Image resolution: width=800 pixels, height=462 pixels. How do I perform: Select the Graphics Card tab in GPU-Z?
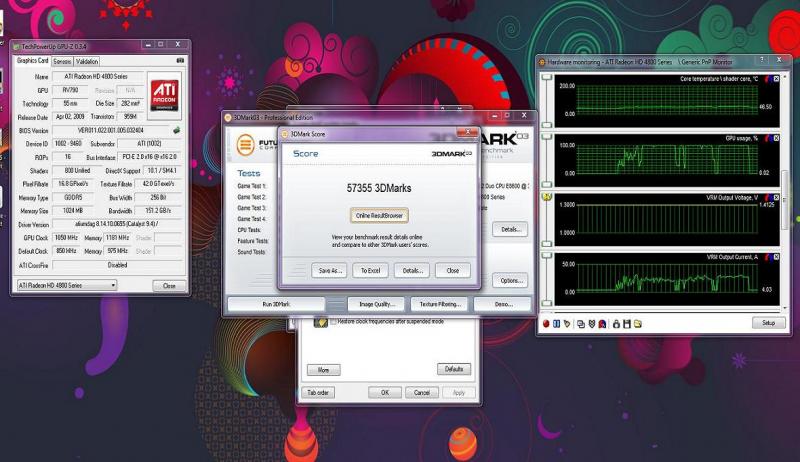[33, 61]
